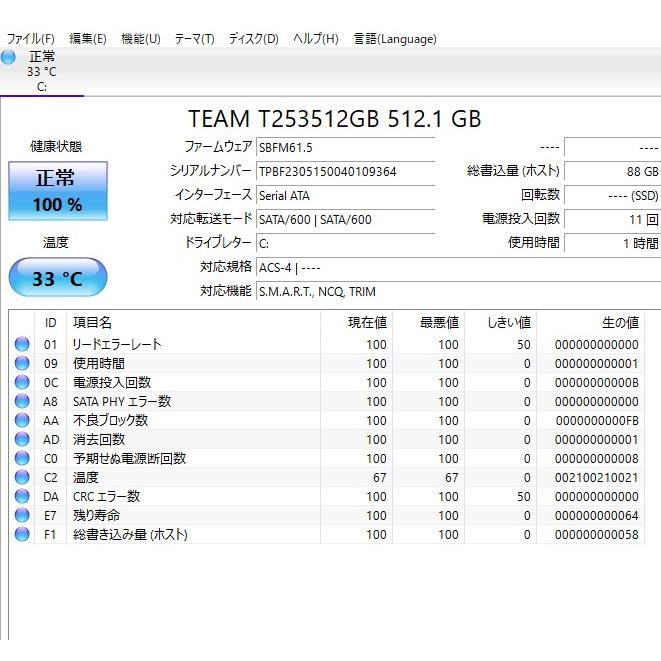
Task: Click status orb for F1 総書き込み量
Action: tap(22, 534)
